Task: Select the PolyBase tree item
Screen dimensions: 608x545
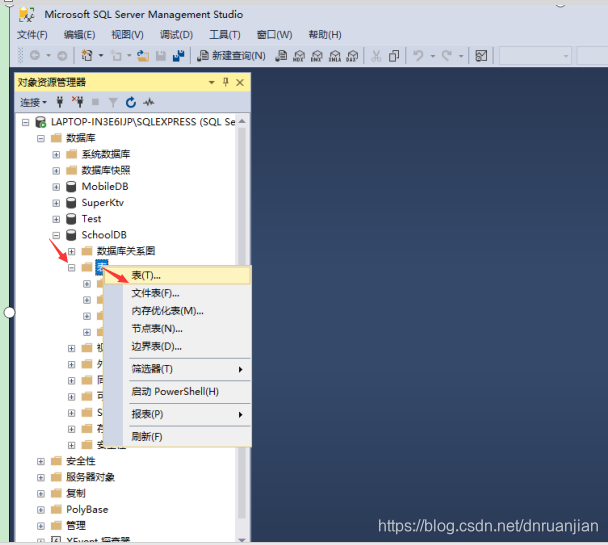Action: 87,509
